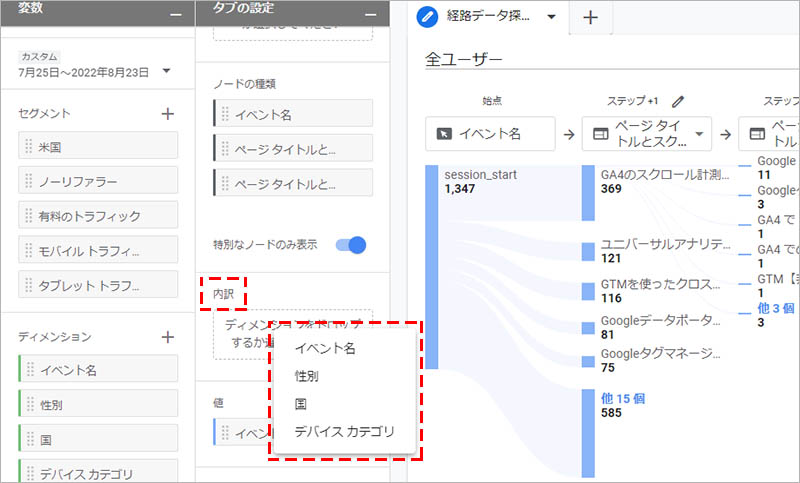Click the plus icon to add a segment

click(x=167, y=114)
